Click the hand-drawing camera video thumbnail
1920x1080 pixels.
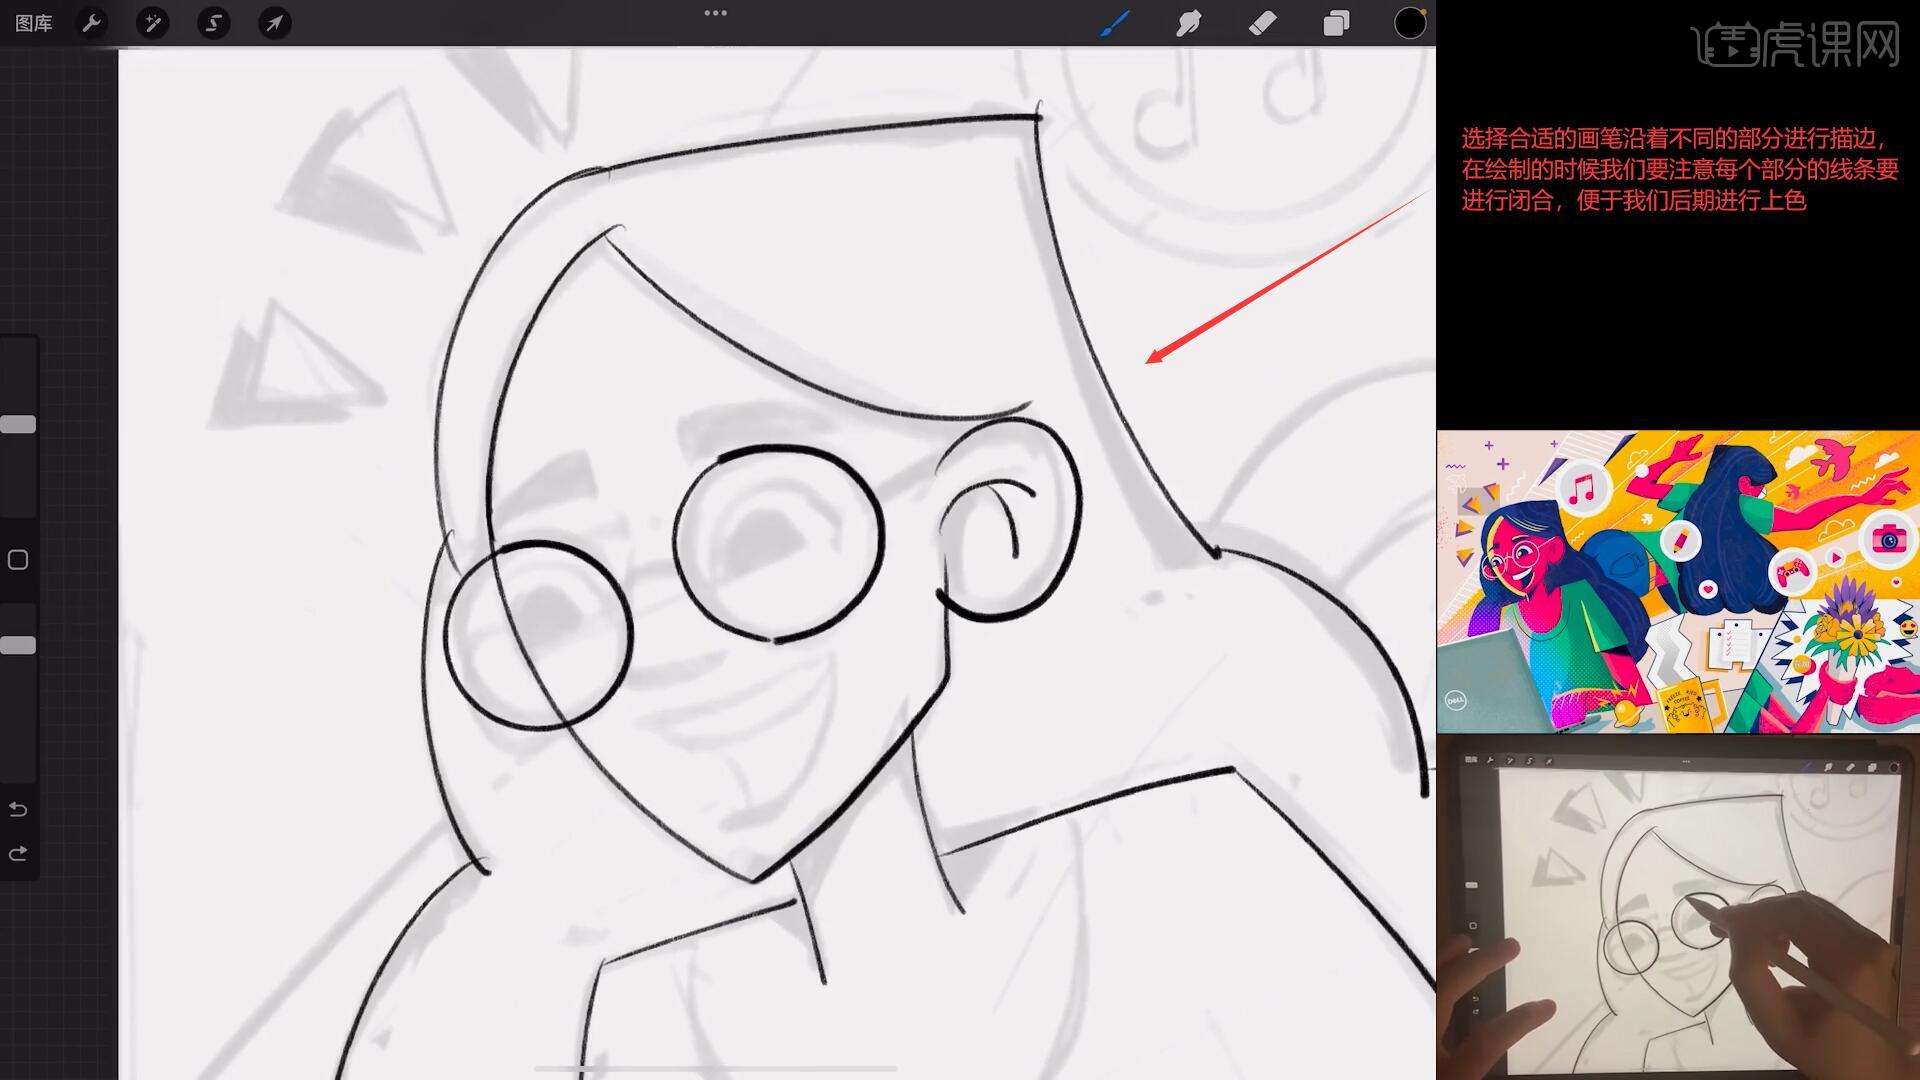1677,908
